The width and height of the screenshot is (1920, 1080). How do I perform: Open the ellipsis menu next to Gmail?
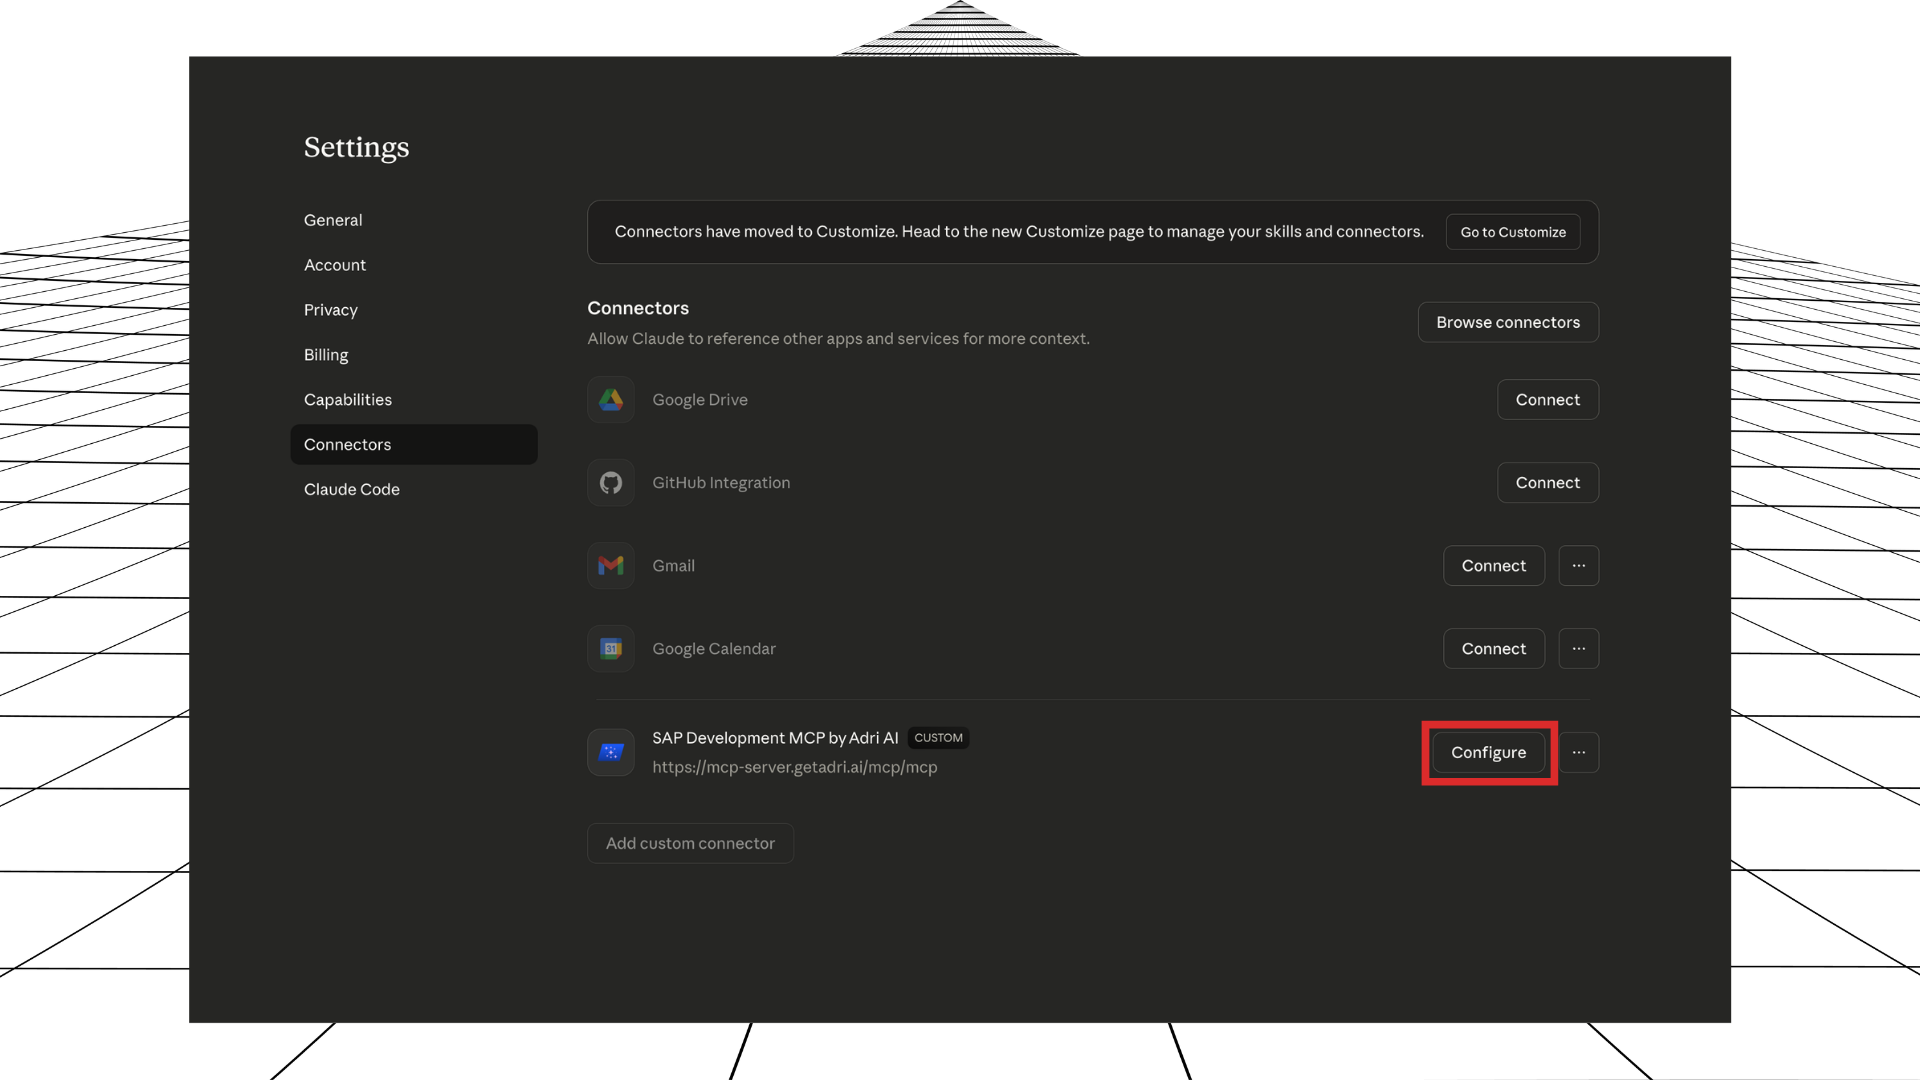pos(1579,565)
